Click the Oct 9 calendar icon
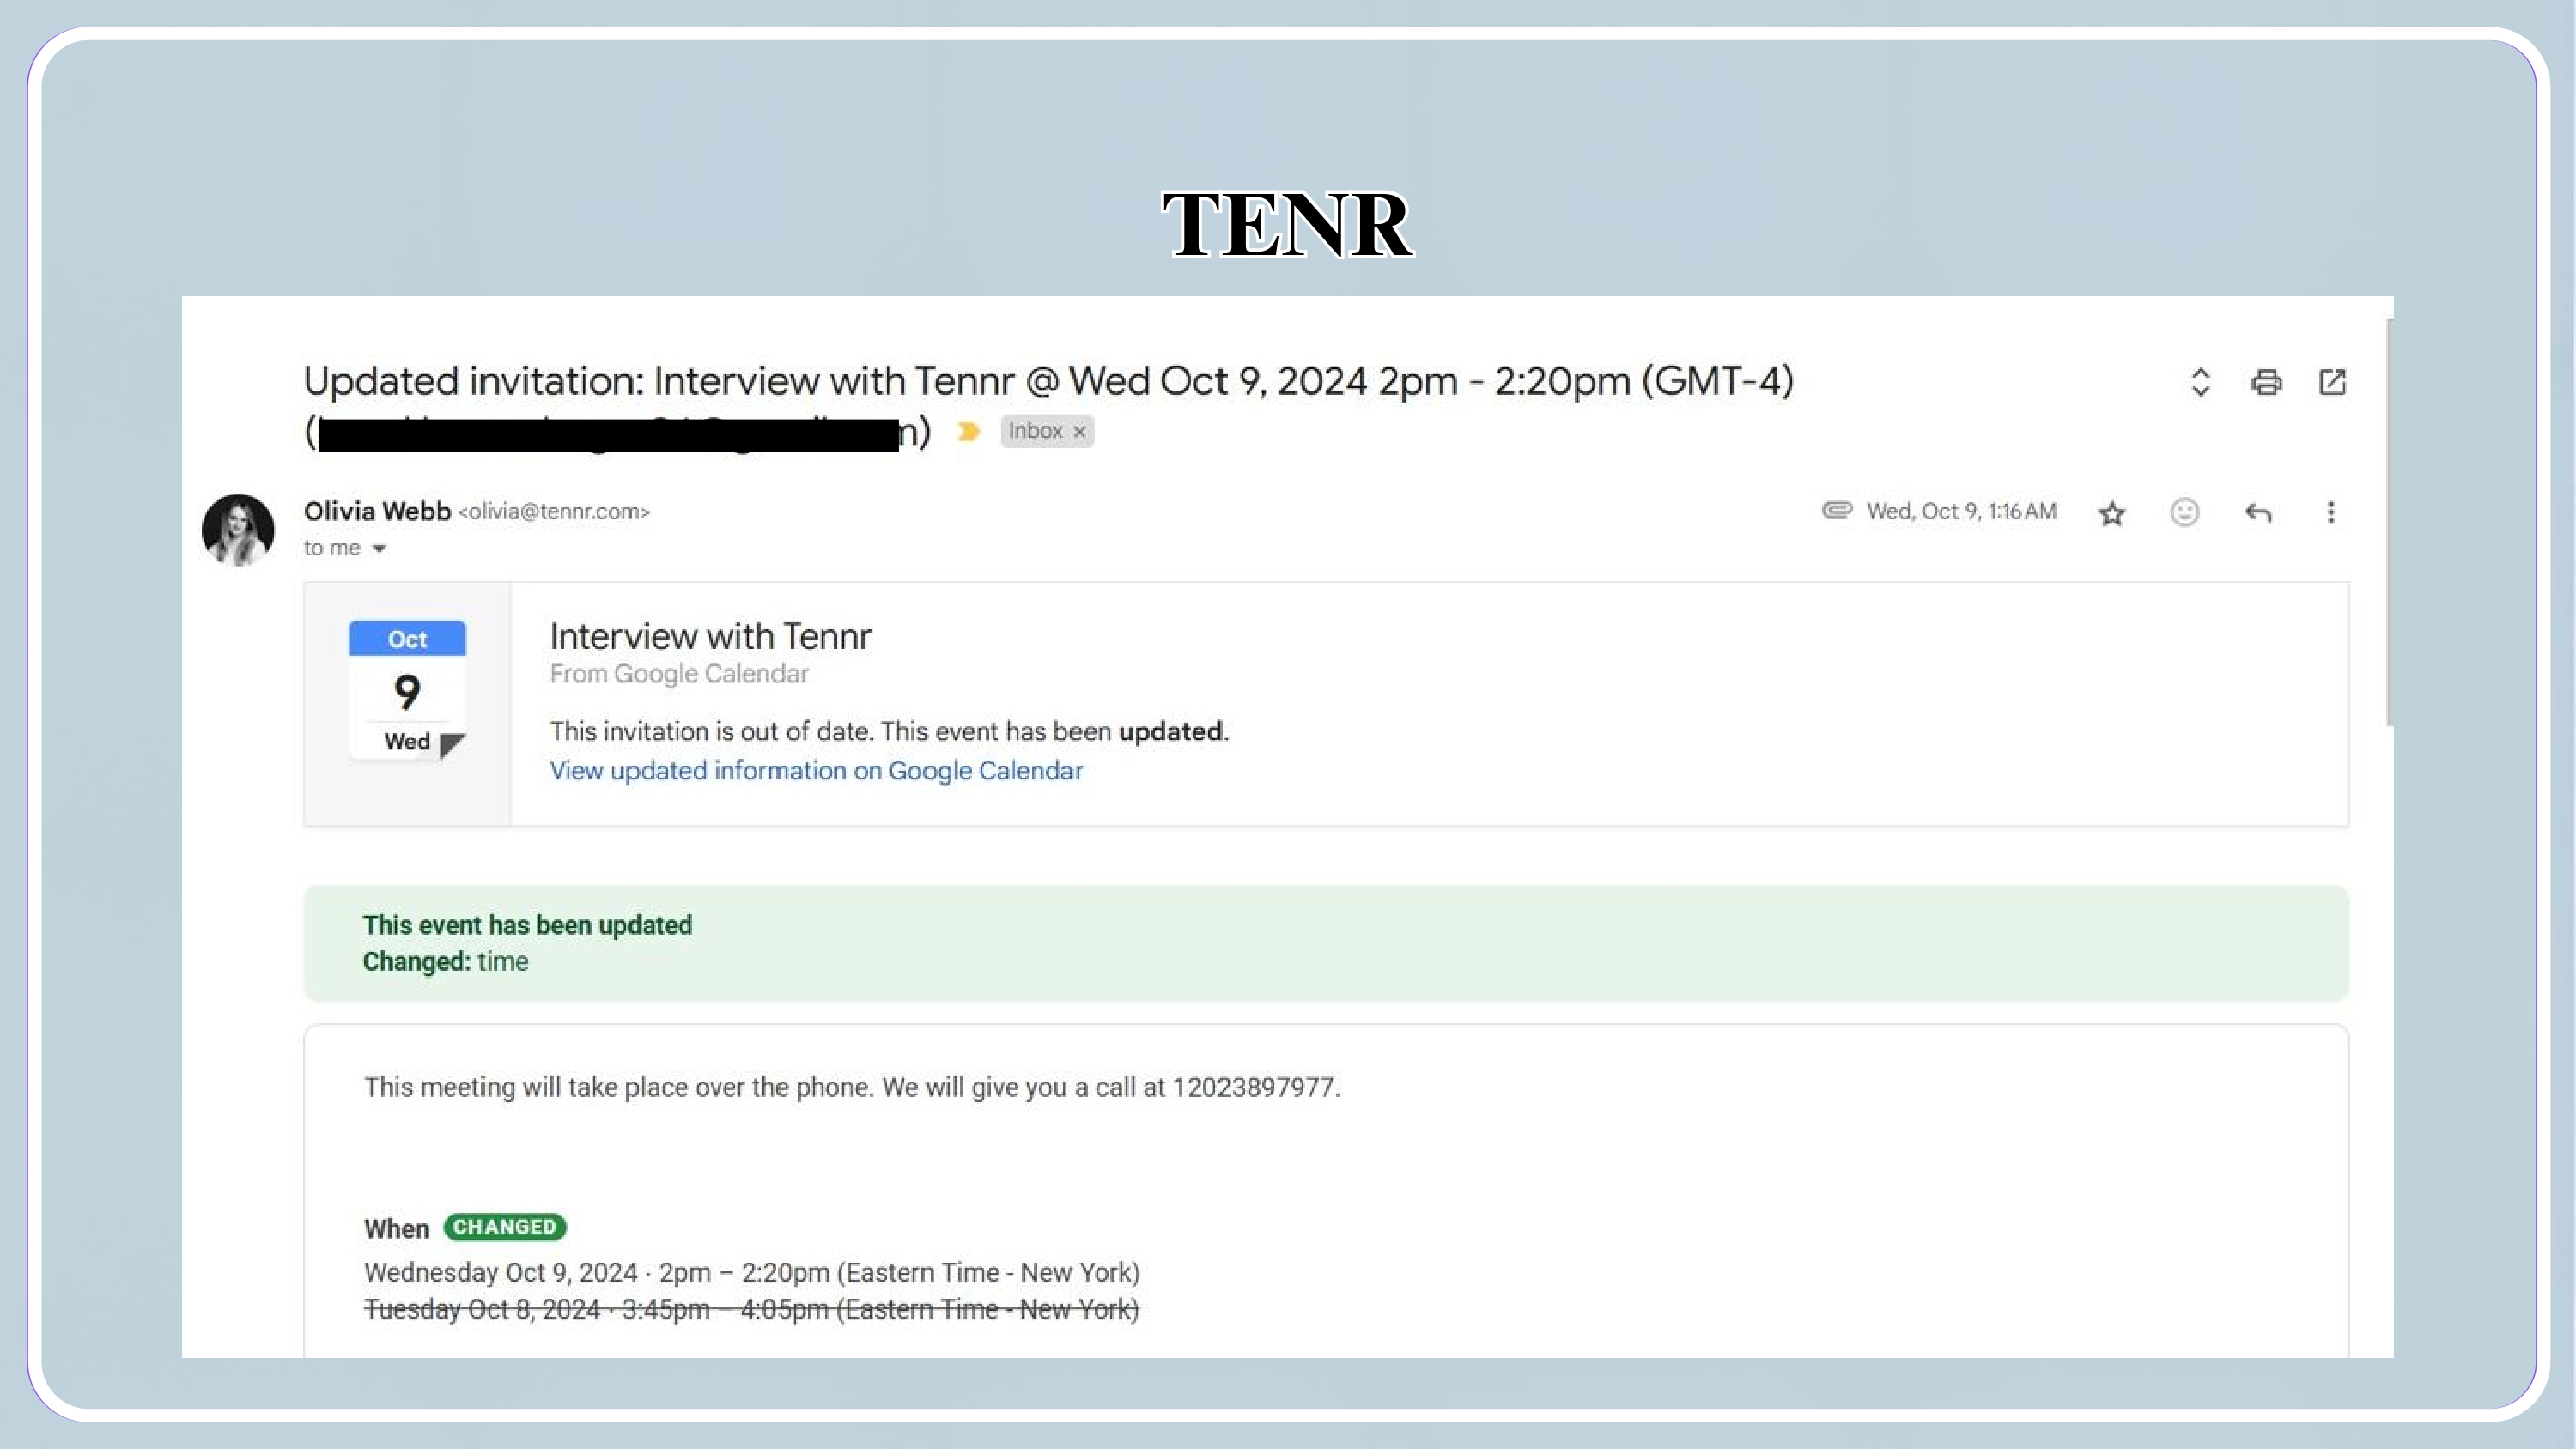Viewport: 2576px width, 1449px height. tap(407, 690)
